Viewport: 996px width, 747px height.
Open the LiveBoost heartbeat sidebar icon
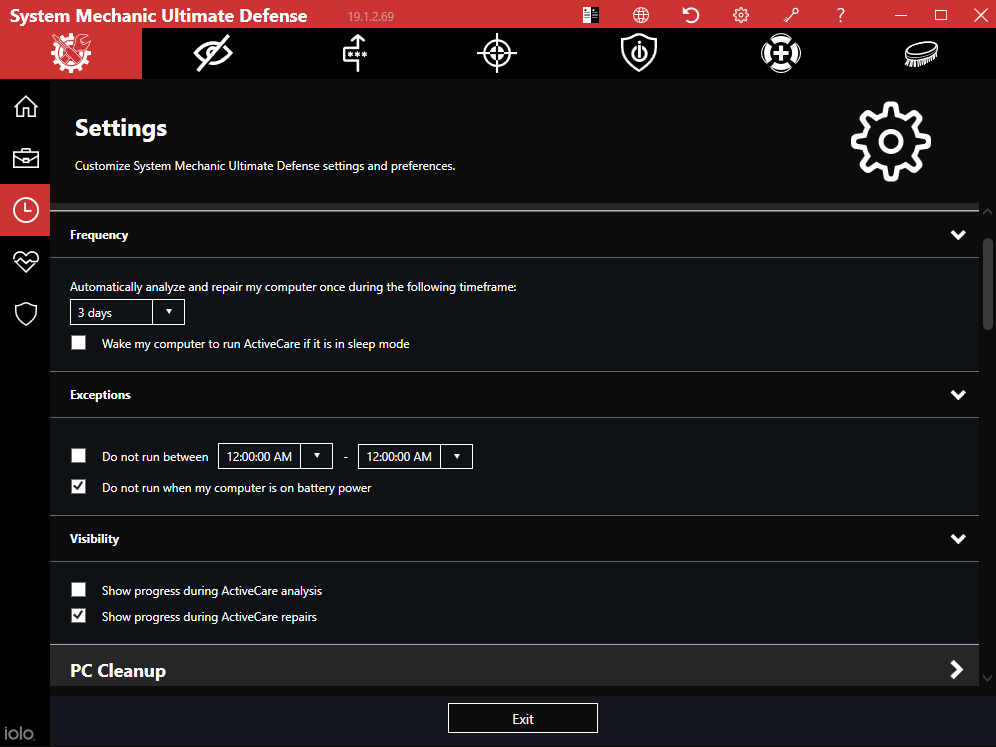[25, 261]
